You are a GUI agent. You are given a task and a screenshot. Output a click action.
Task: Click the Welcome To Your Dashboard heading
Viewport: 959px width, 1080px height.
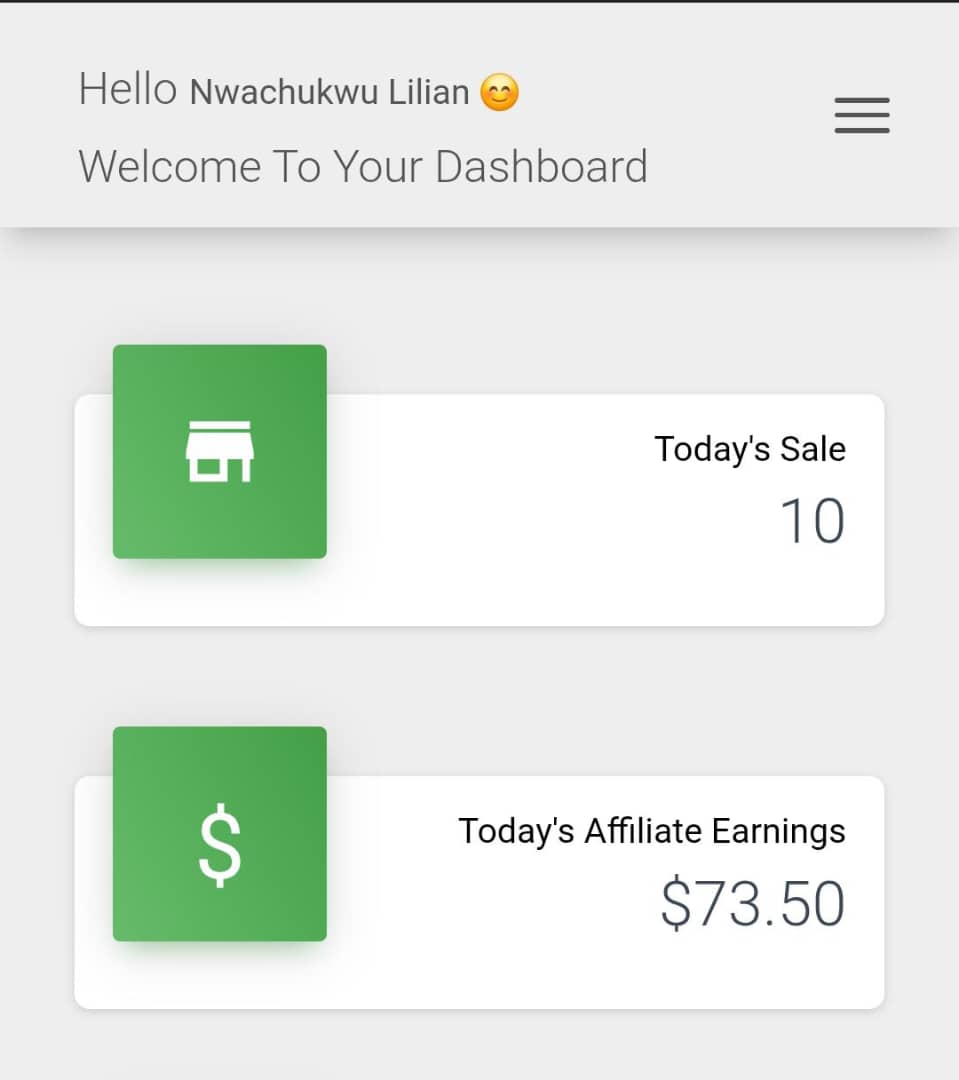(363, 167)
